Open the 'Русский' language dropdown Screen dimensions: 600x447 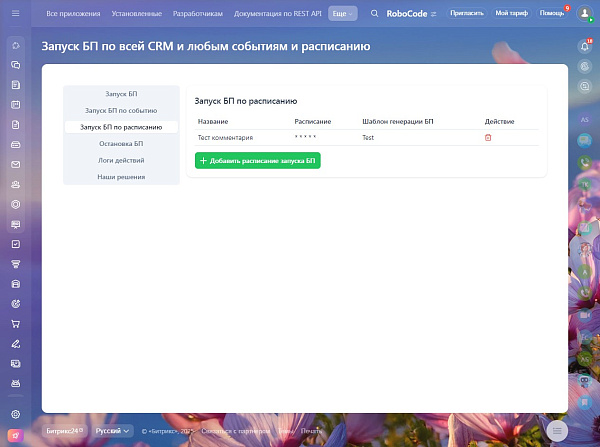[x=112, y=431]
